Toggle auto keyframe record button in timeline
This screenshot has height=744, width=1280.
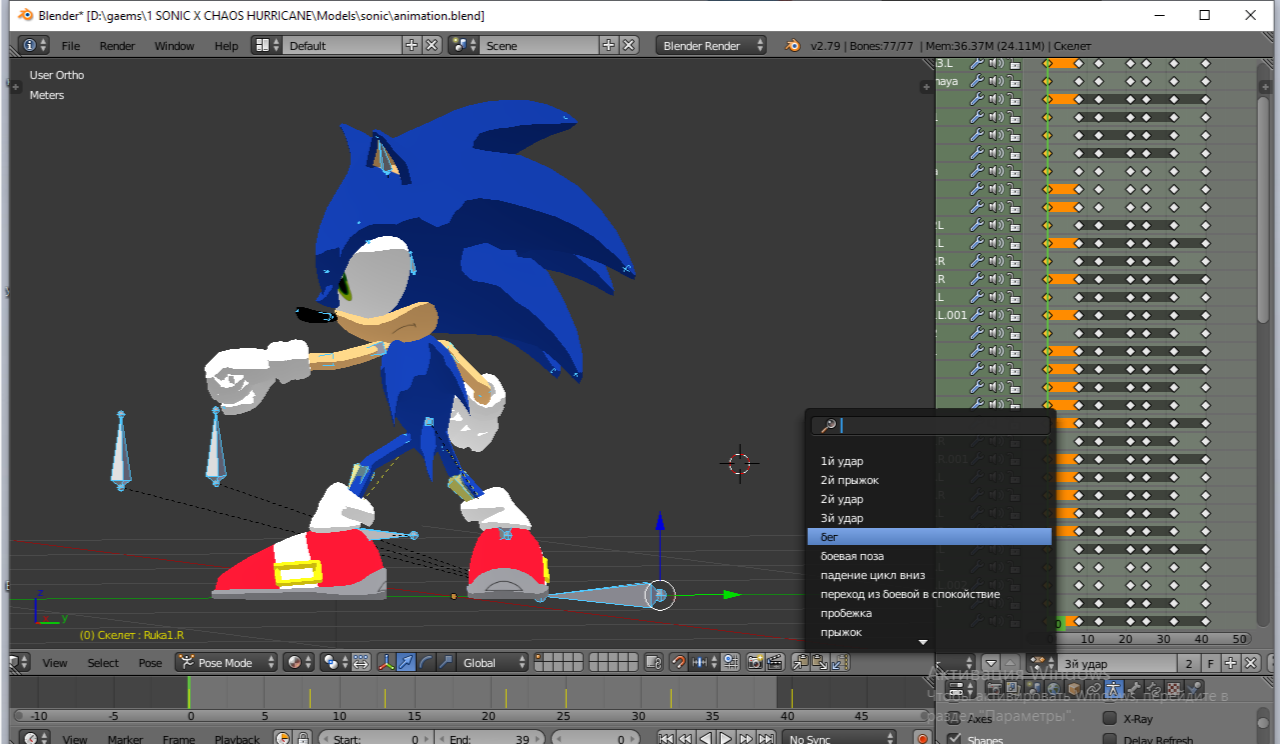click(x=922, y=739)
